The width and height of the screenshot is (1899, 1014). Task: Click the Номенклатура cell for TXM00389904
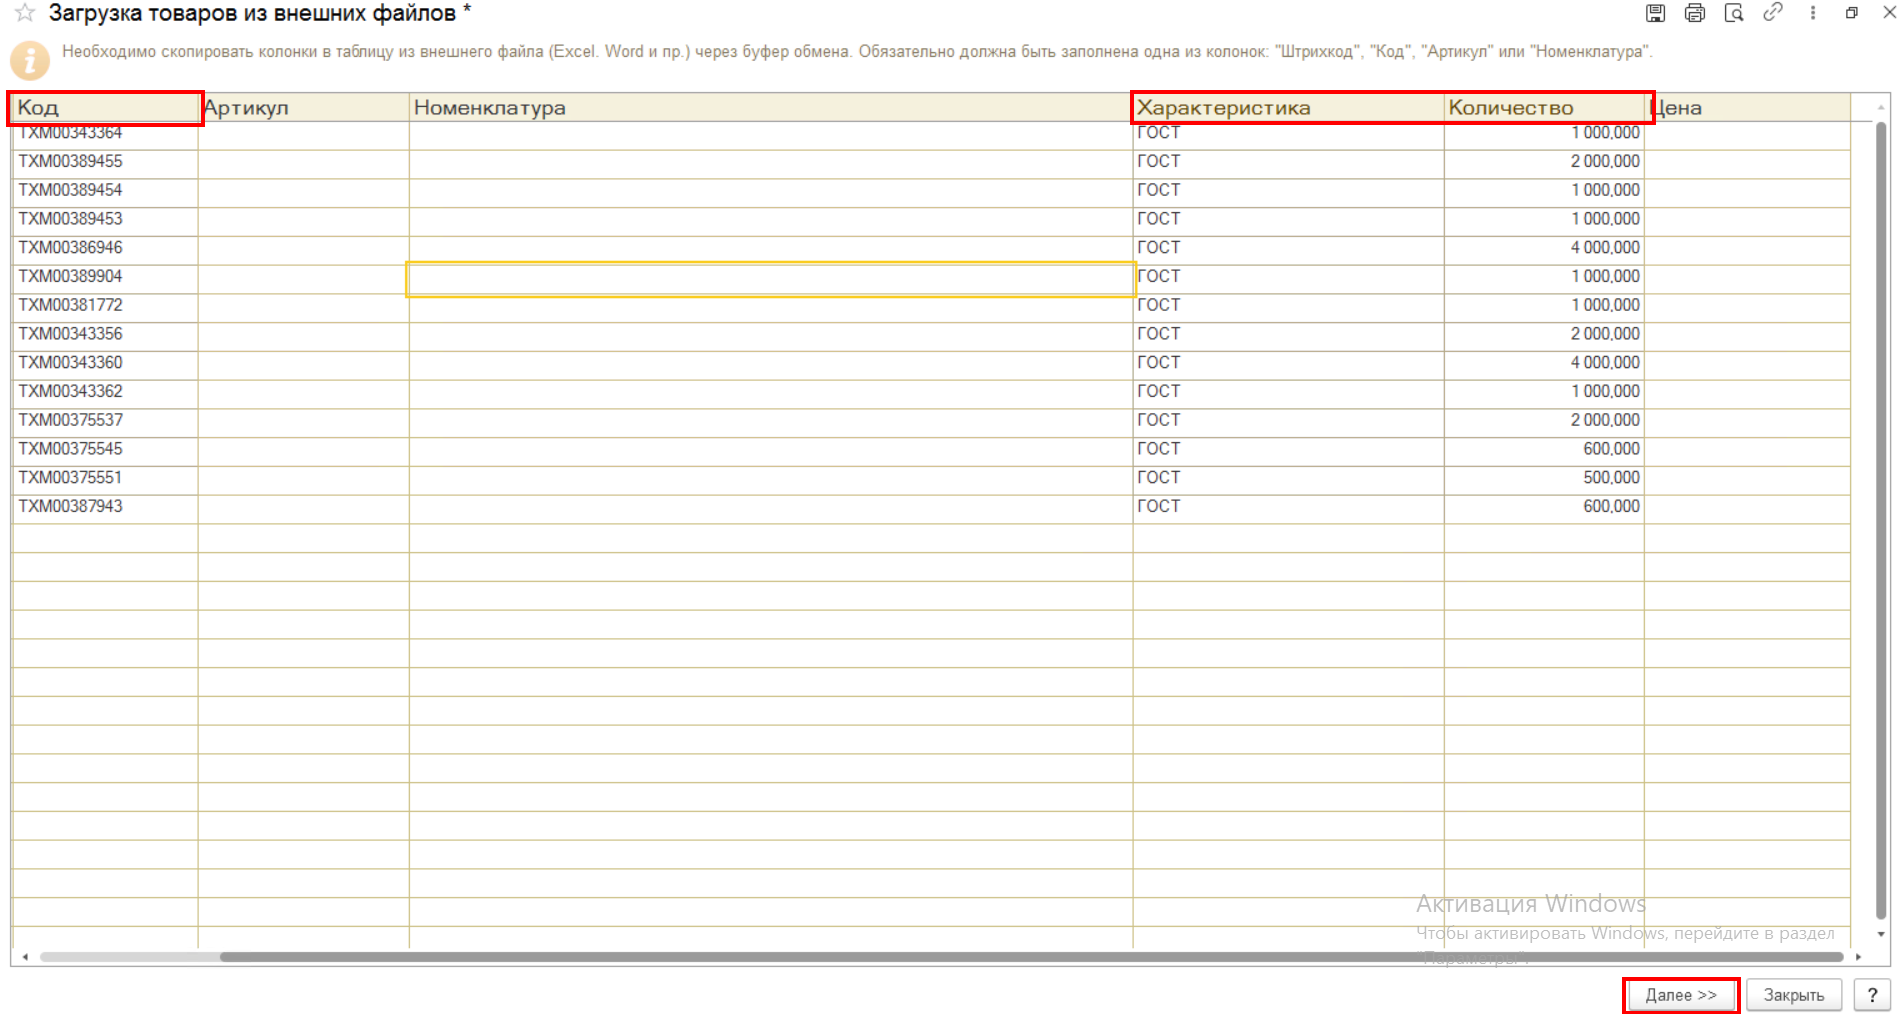click(770, 279)
